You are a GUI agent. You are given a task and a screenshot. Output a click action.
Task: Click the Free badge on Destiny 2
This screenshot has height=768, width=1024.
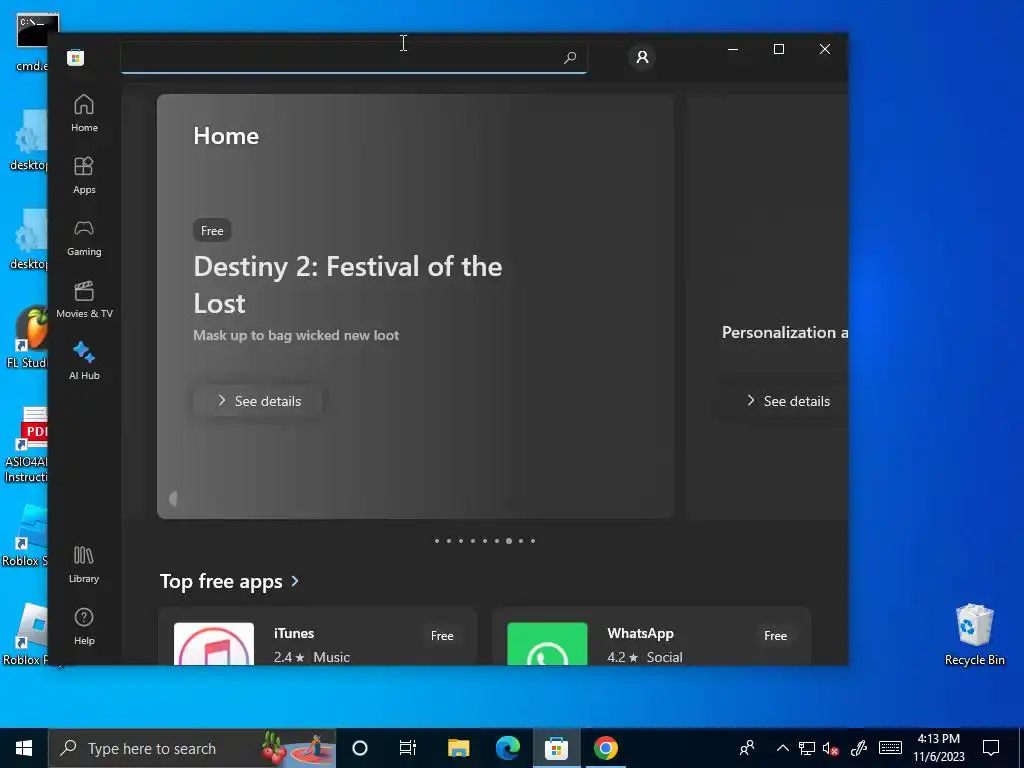click(212, 231)
